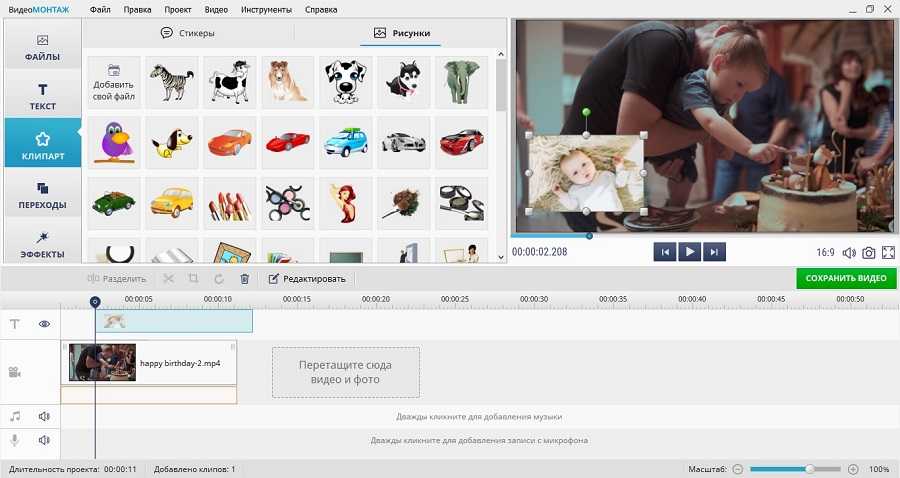Click the Масштаб zoom slider handle
The width and height of the screenshot is (900, 478).
810,469
